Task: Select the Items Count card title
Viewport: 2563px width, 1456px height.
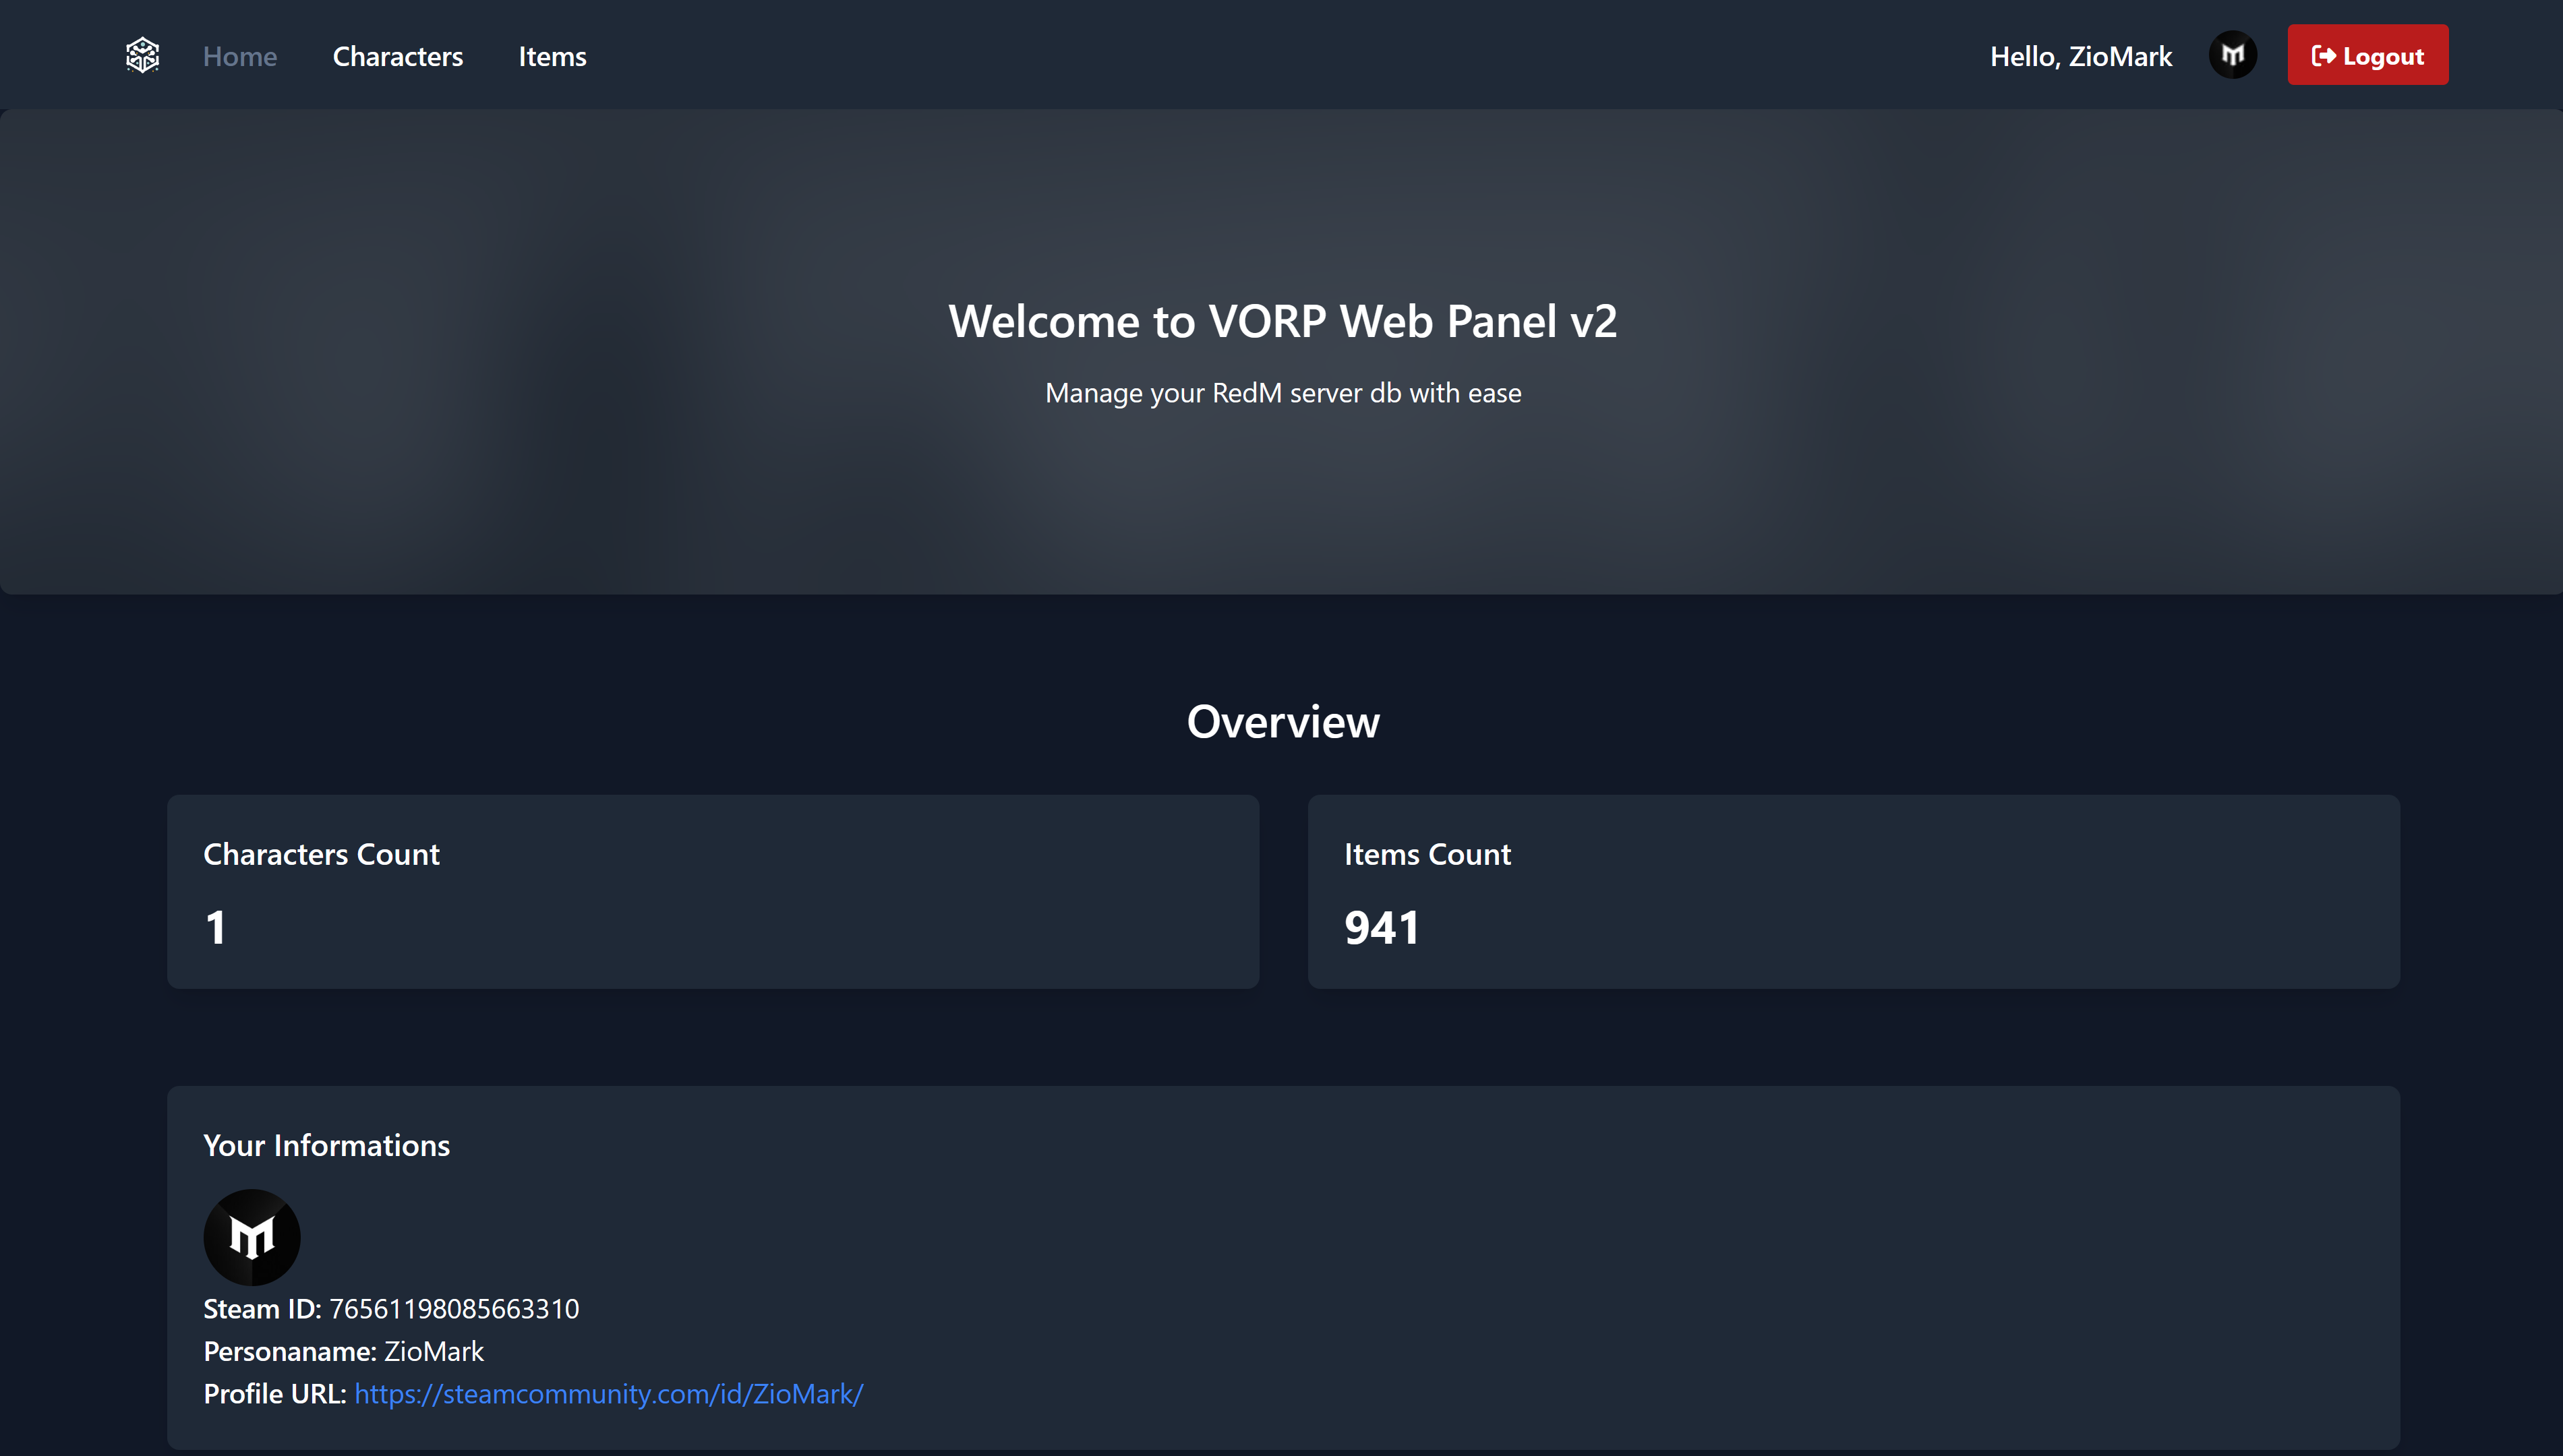Action: [x=1427, y=854]
